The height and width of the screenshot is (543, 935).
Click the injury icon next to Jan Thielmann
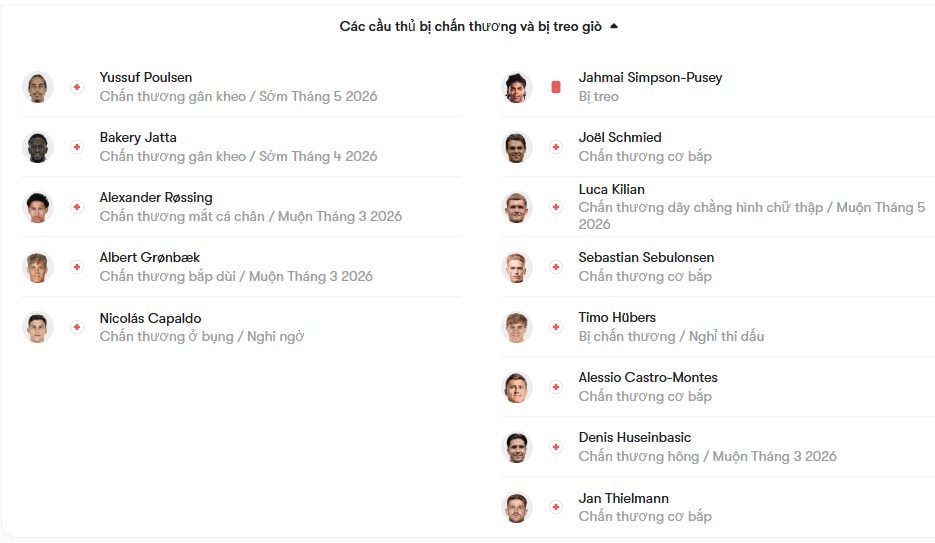556,507
